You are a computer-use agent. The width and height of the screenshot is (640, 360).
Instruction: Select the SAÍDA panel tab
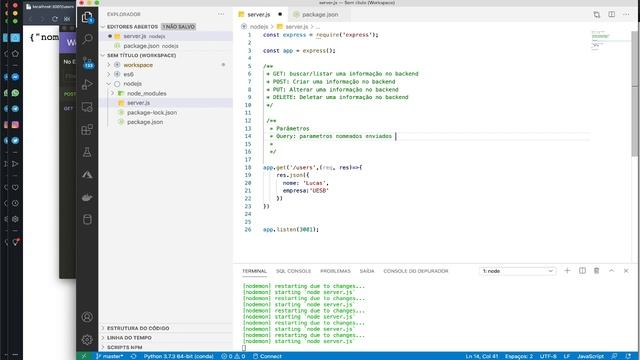(367, 271)
